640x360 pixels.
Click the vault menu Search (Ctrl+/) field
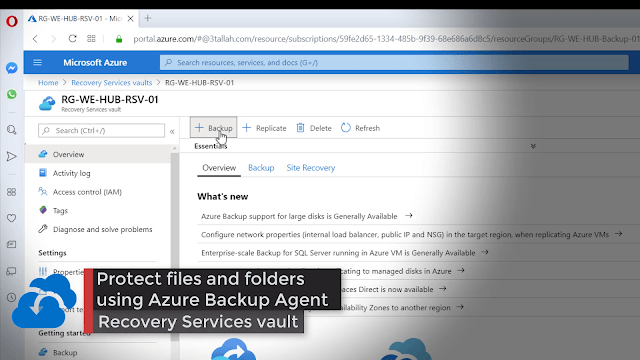pyautogui.click(x=101, y=130)
